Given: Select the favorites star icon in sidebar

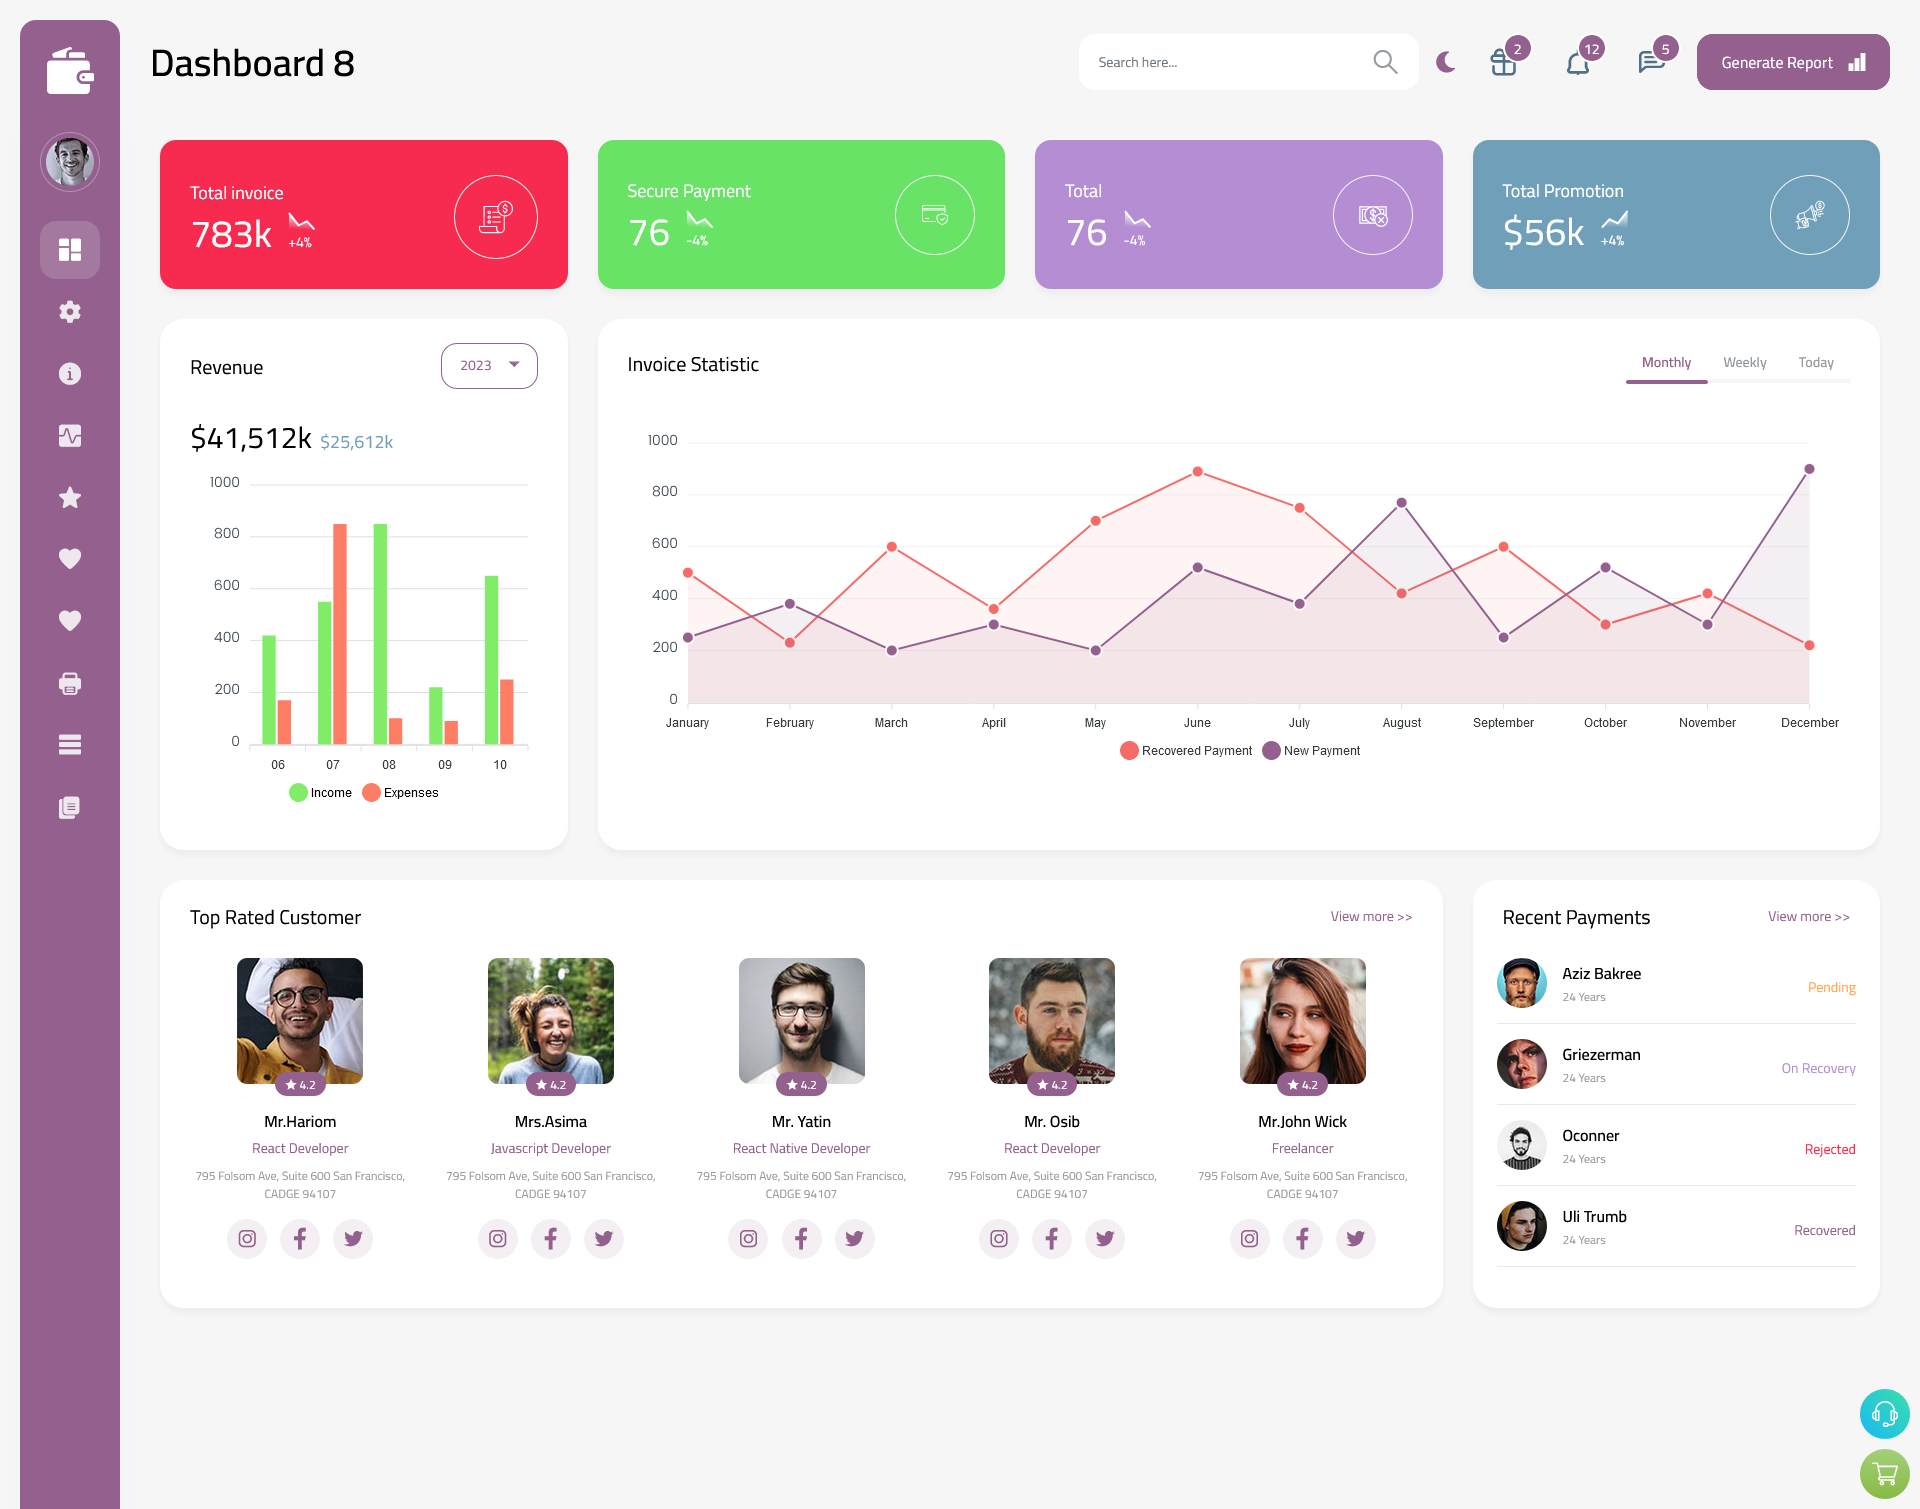Looking at the screenshot, I should pos(69,497).
